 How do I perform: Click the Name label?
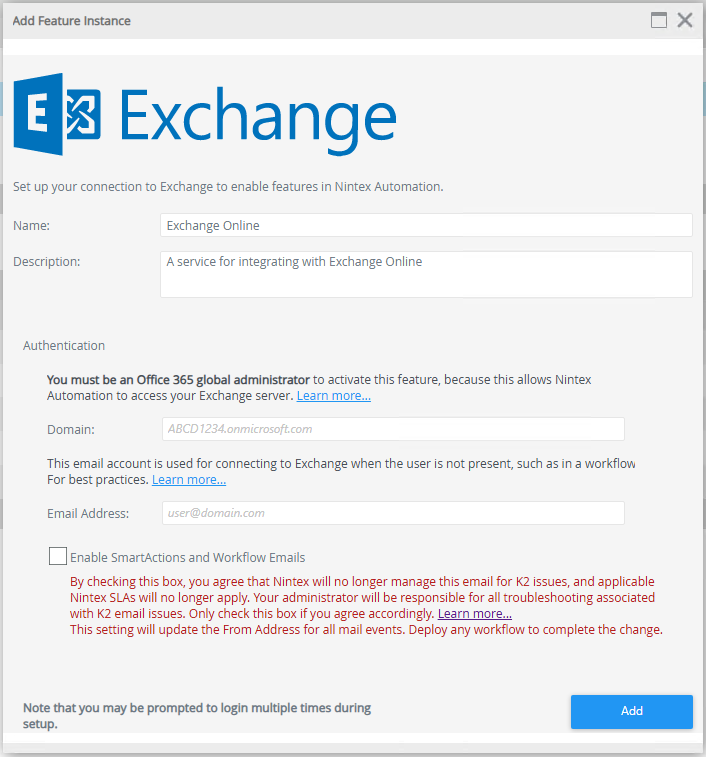point(31,225)
